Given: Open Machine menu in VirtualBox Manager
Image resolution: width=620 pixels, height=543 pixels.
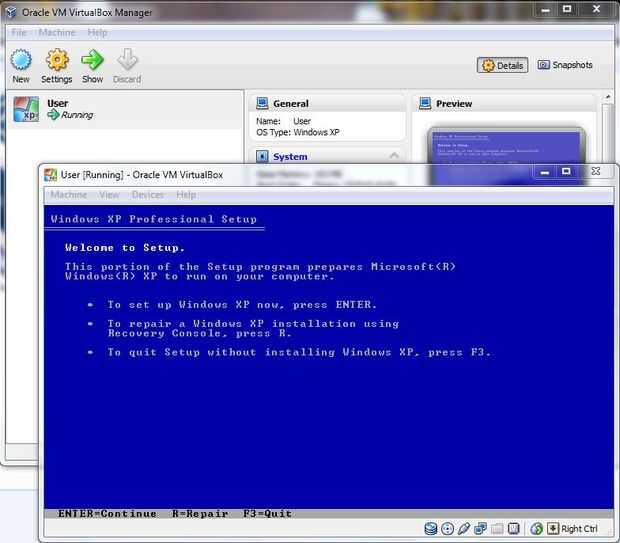Looking at the screenshot, I should point(57,32).
